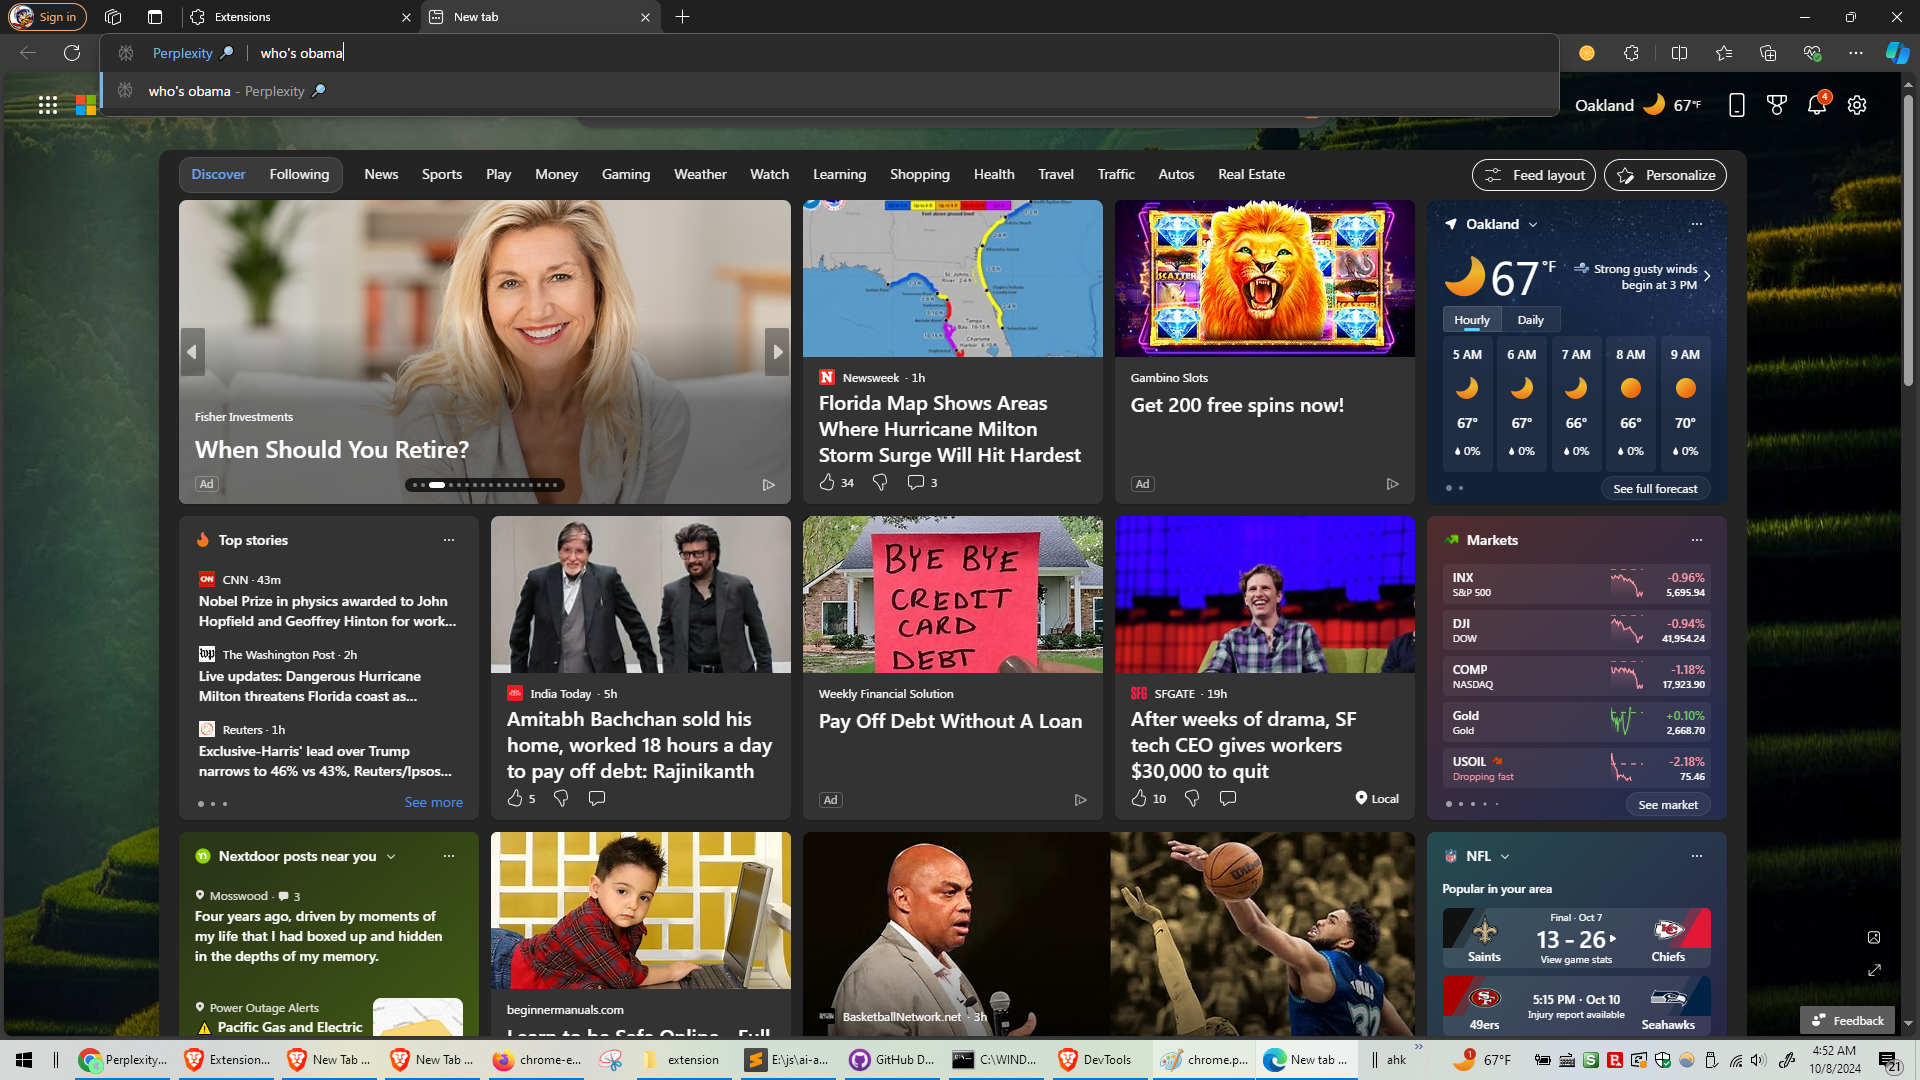Image resolution: width=1920 pixels, height=1080 pixels.
Task: Expand the Oakland location dropdown
Action: click(x=1533, y=225)
